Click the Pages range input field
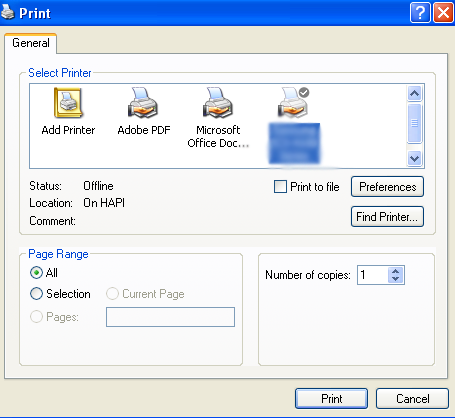455x418 pixels. 170,317
